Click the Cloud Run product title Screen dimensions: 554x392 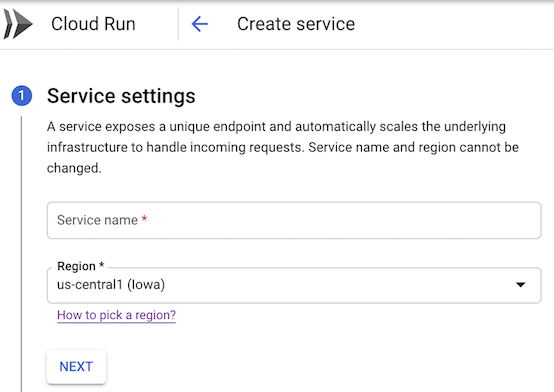pos(93,24)
